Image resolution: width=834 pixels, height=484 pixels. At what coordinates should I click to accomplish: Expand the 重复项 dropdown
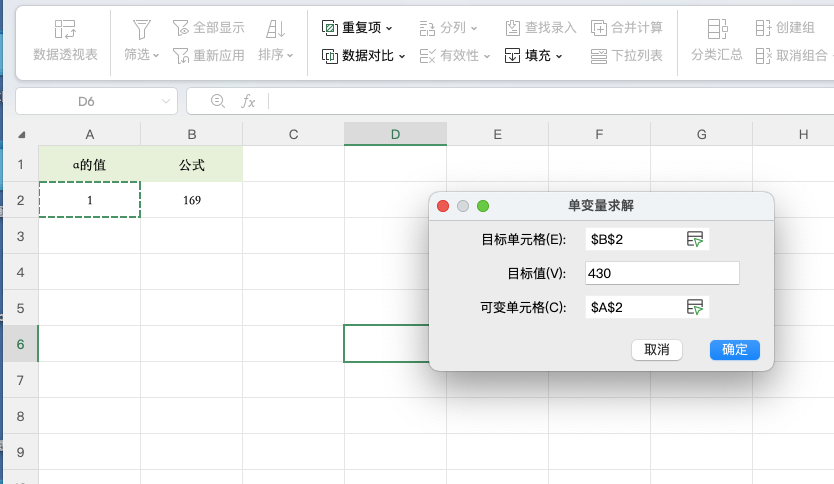click(389, 28)
